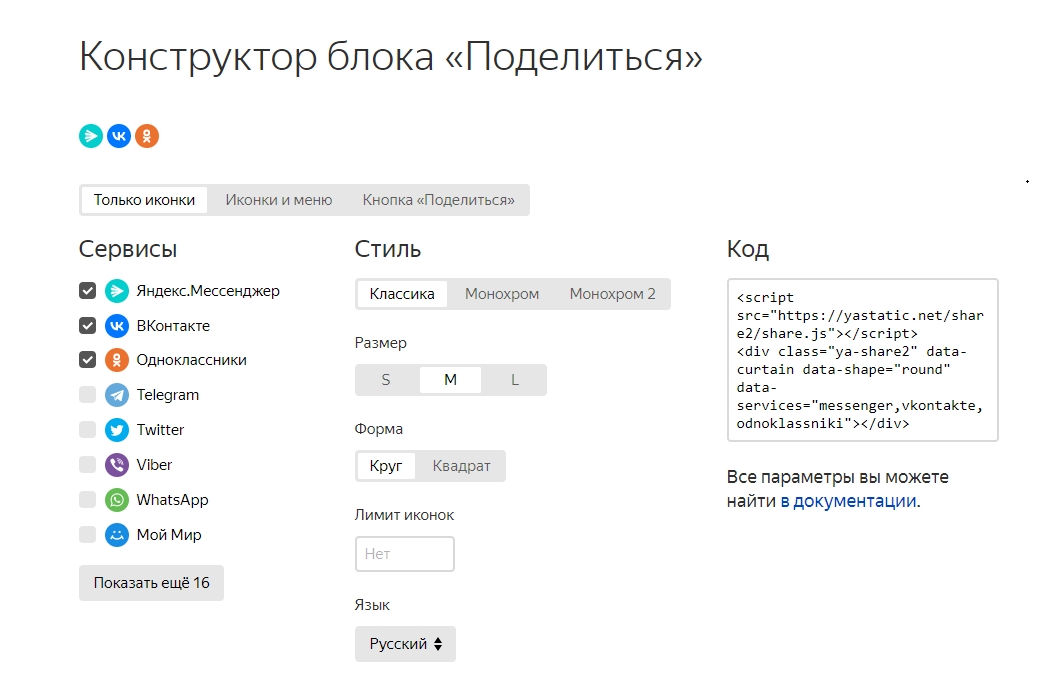
Task: Tick the WhatsApp checkbox
Action: [x=87, y=500]
